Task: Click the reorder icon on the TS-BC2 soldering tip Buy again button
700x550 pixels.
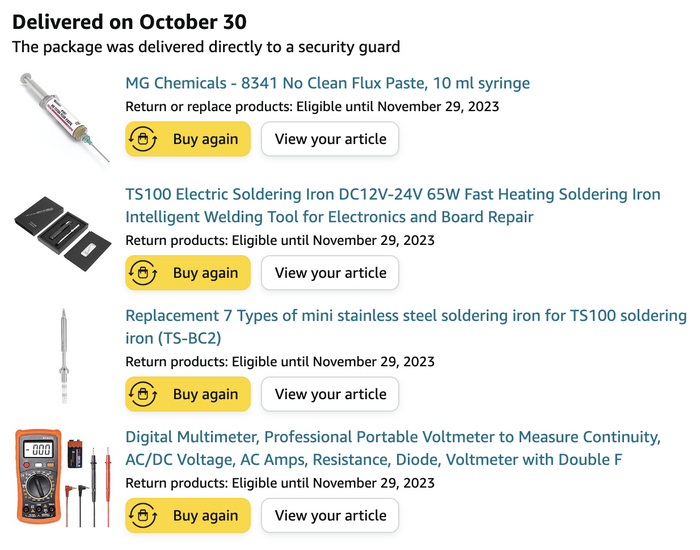Action: click(146, 395)
